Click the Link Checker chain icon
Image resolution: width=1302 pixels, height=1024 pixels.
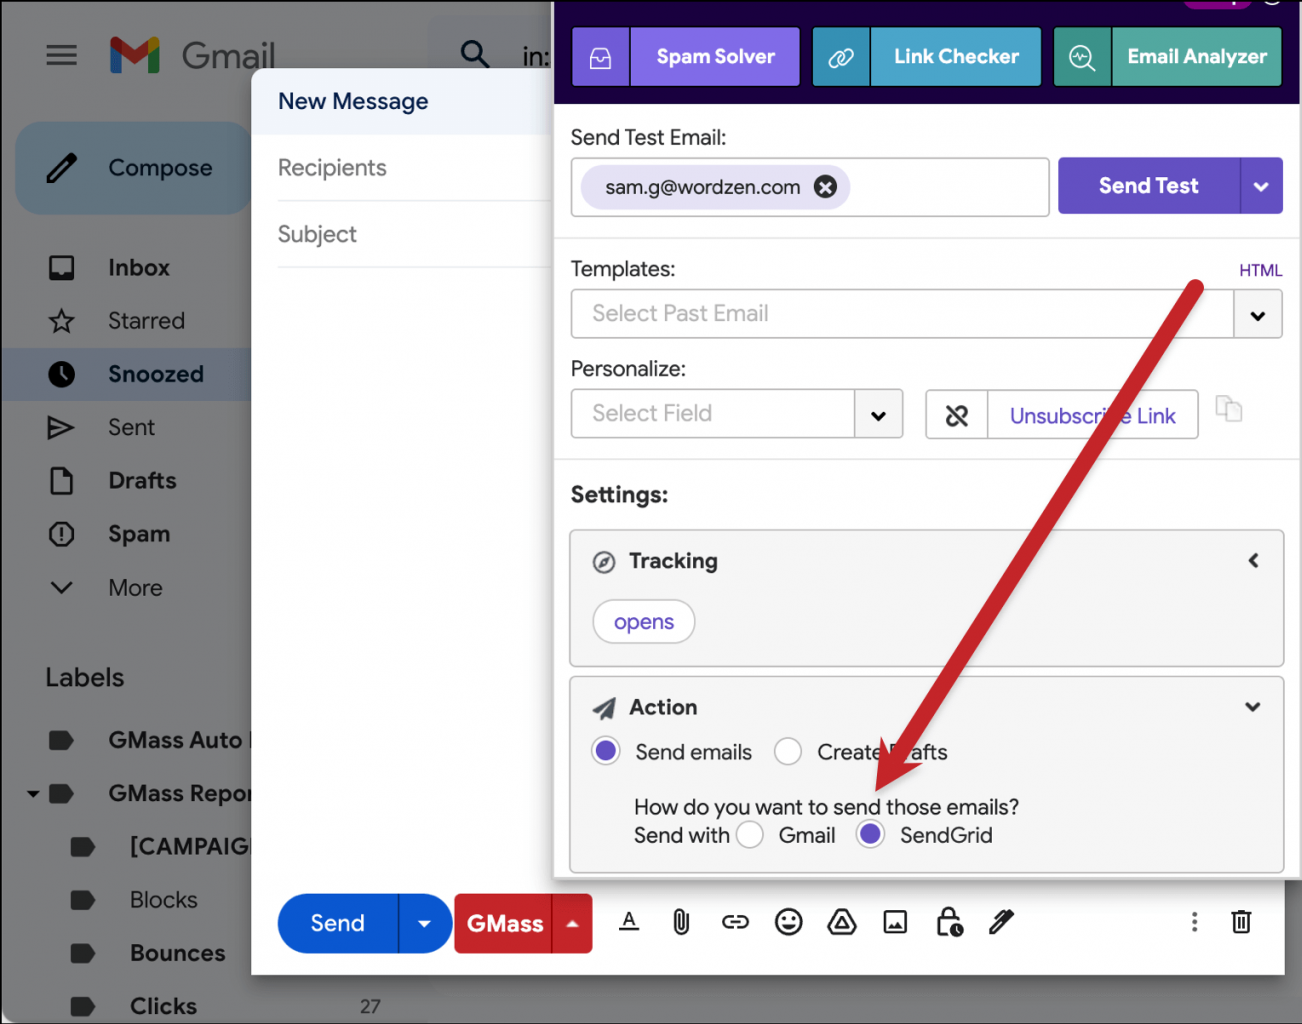point(841,57)
